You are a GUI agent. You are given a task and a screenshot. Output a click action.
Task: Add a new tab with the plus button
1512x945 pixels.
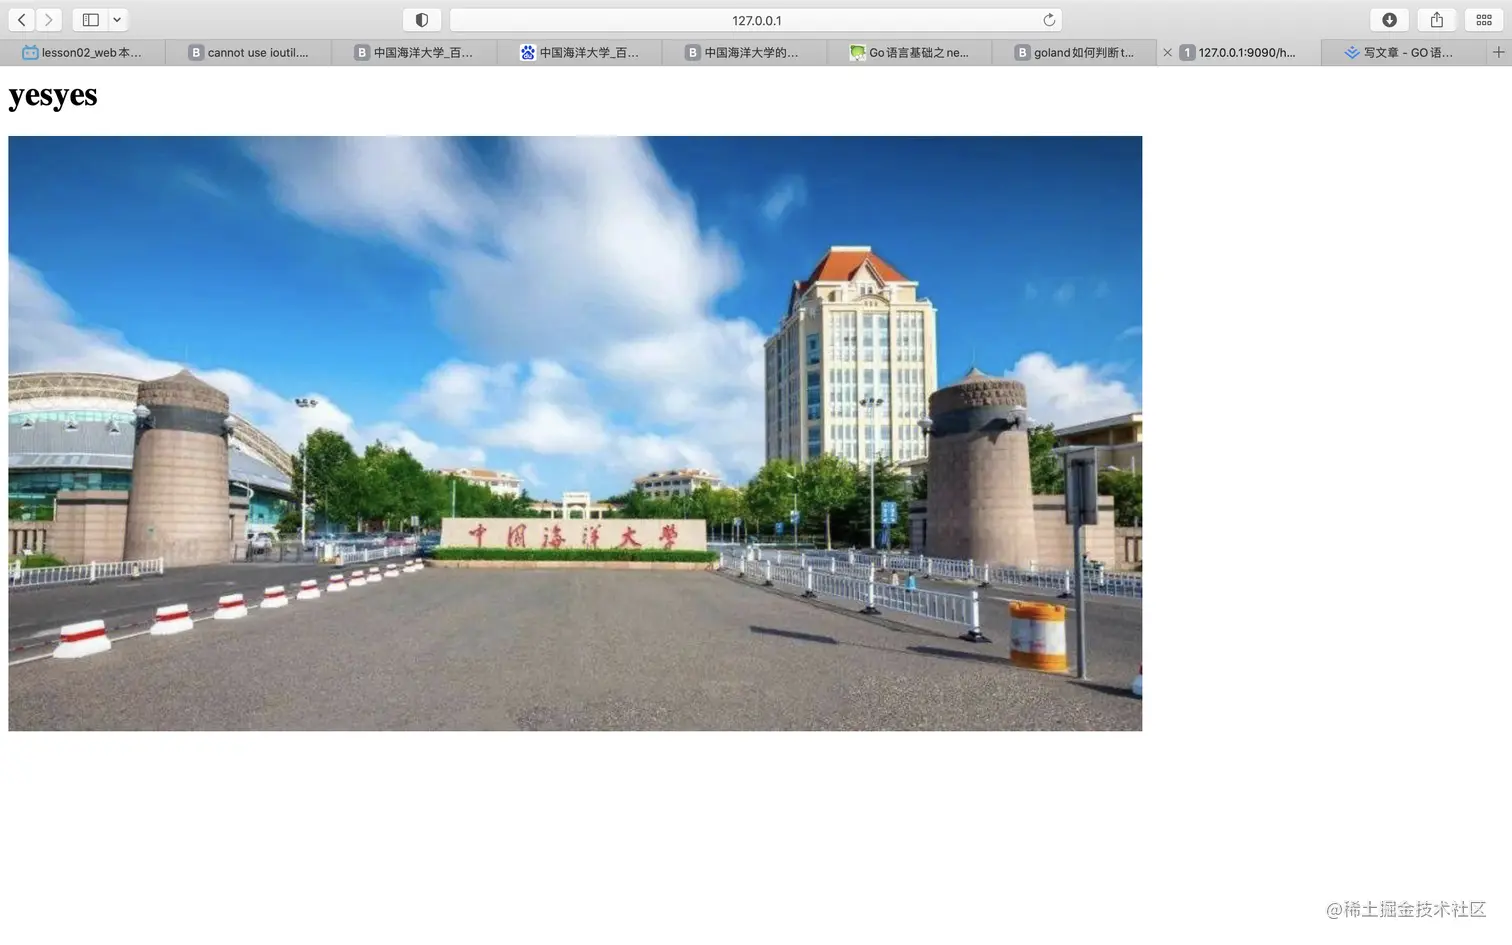point(1498,53)
